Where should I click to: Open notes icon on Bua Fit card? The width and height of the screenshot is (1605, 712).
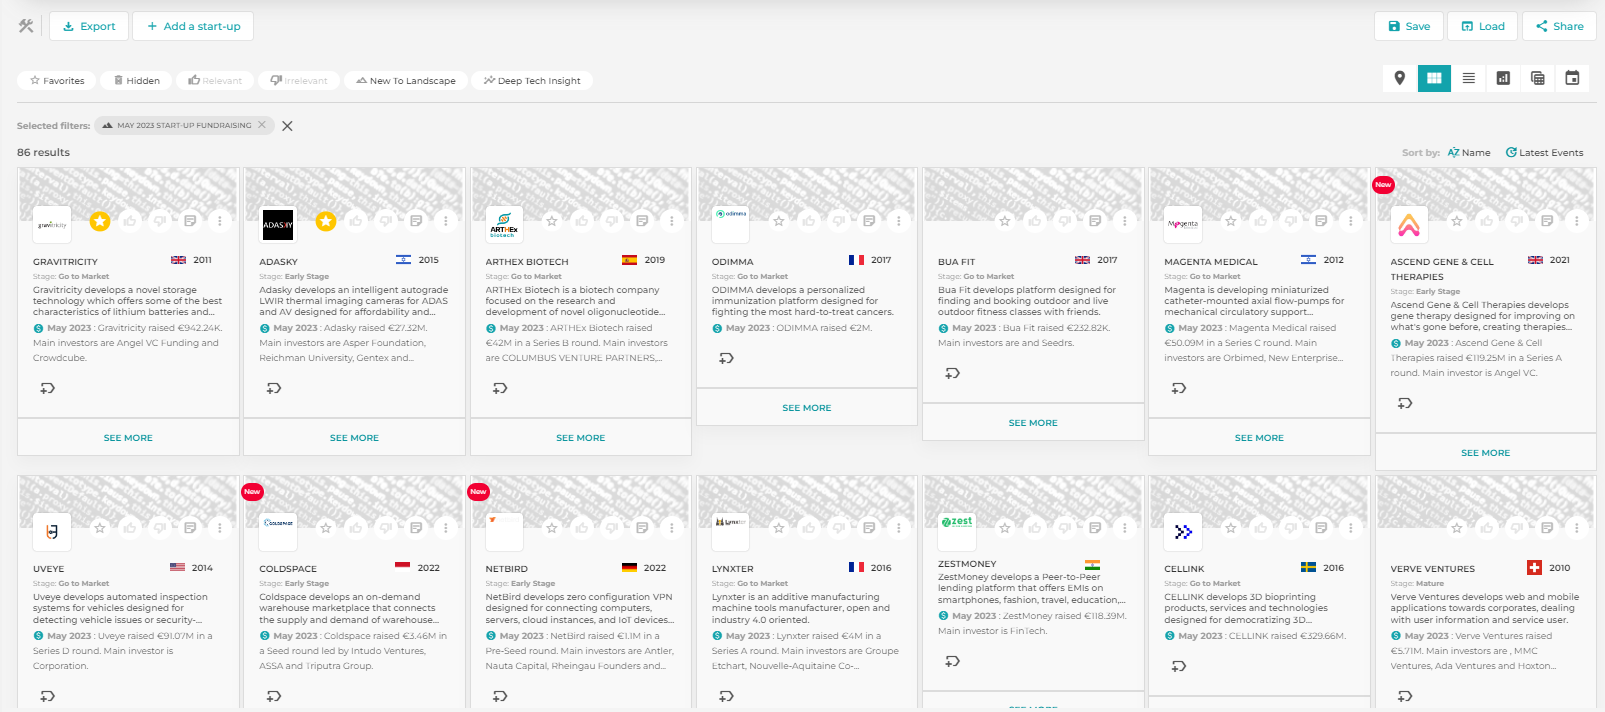click(x=1095, y=221)
